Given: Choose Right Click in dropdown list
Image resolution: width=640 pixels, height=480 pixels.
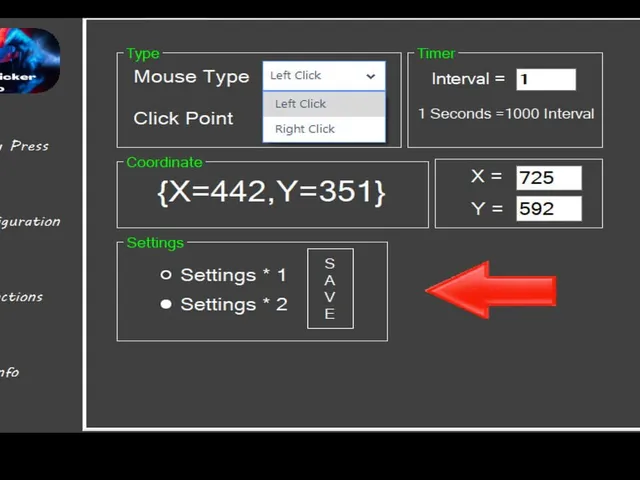Looking at the screenshot, I should [324, 129].
